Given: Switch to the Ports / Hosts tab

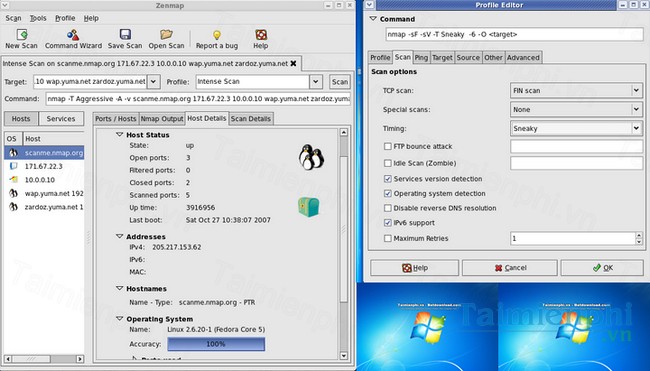Looking at the screenshot, I should tap(116, 119).
